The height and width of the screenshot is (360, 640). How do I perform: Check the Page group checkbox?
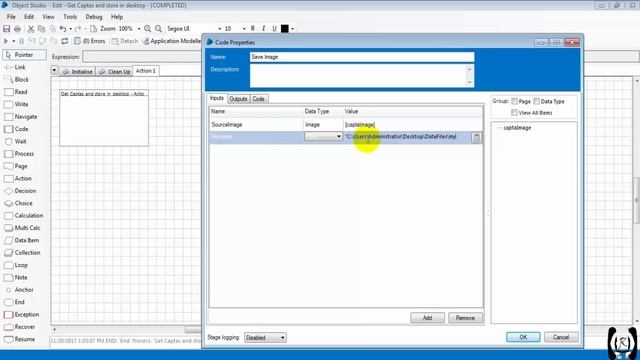point(514,101)
